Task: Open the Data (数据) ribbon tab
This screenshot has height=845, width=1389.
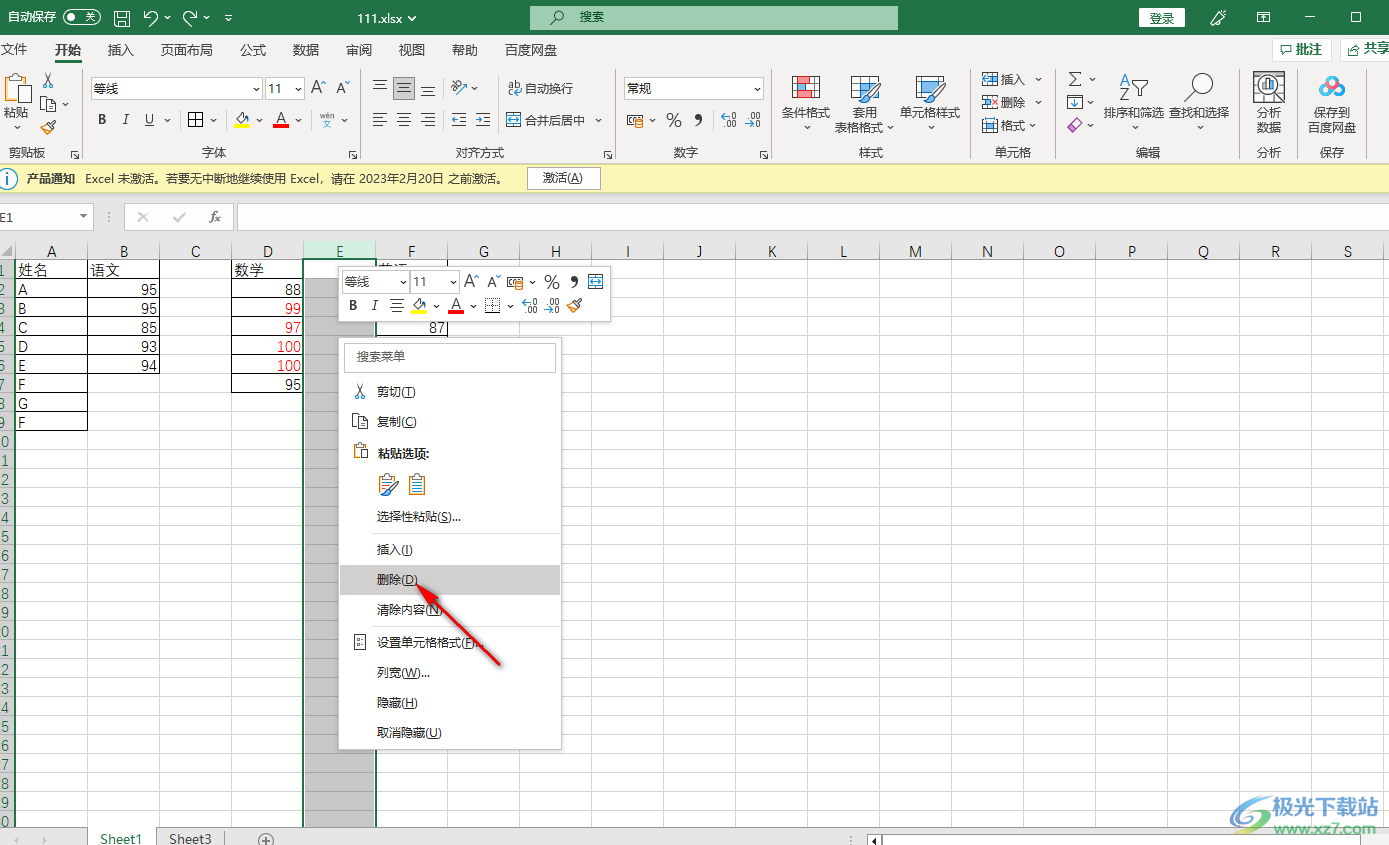Action: [306, 50]
